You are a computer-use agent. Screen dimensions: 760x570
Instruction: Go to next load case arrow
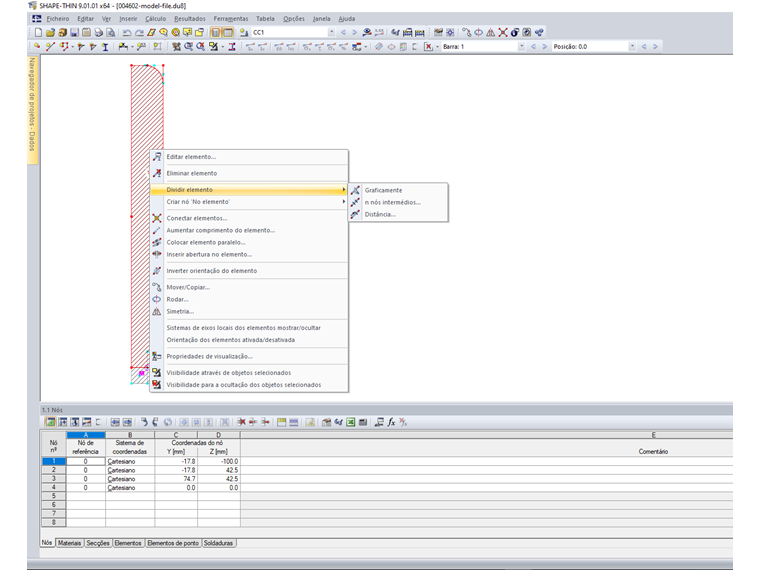coord(354,32)
